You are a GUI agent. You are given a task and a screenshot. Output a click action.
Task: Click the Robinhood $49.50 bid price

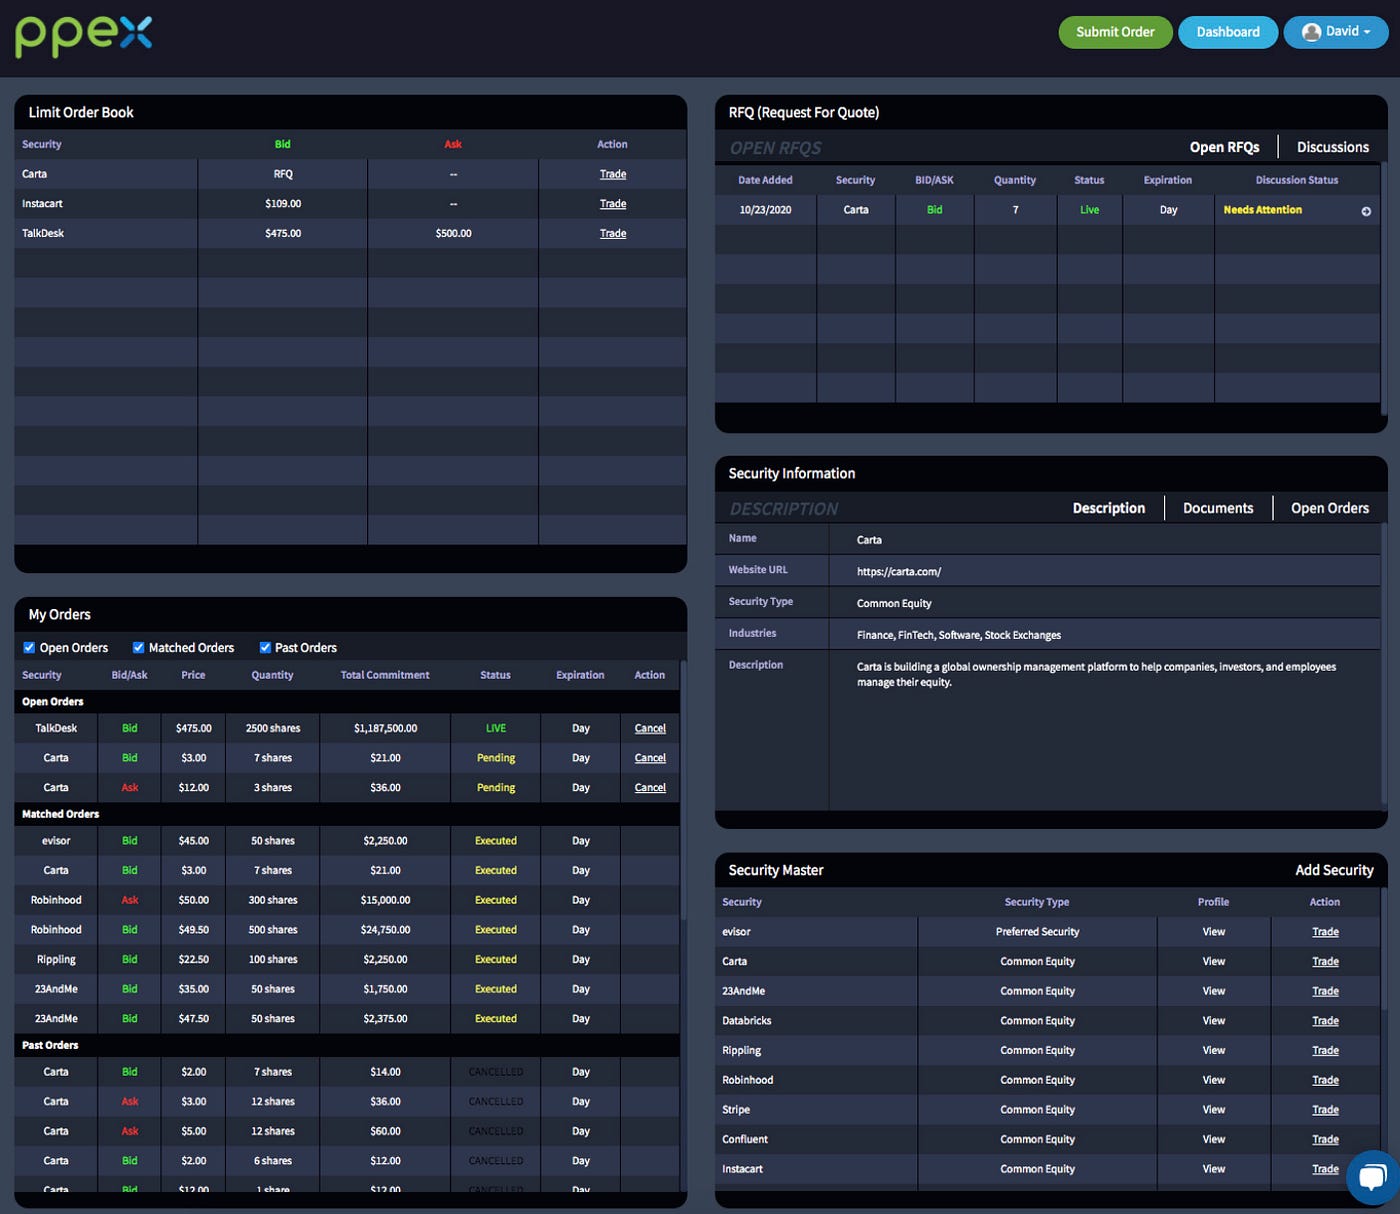tap(193, 930)
